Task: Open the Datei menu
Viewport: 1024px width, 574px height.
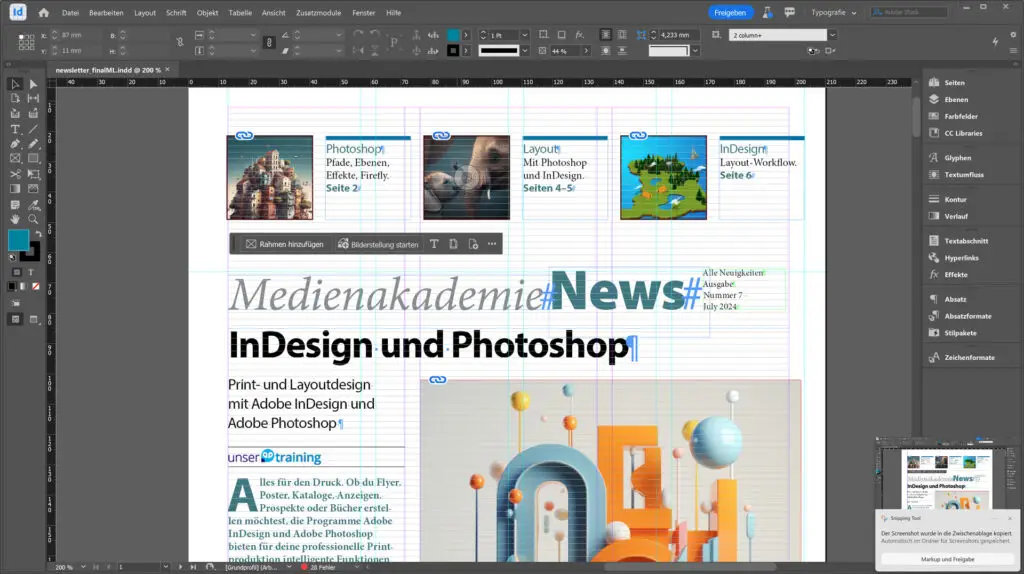Action: 70,12
